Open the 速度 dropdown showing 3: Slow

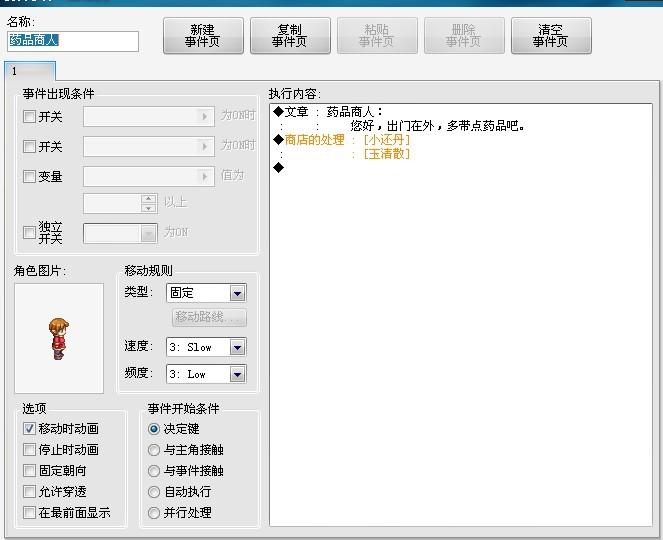[206, 347]
